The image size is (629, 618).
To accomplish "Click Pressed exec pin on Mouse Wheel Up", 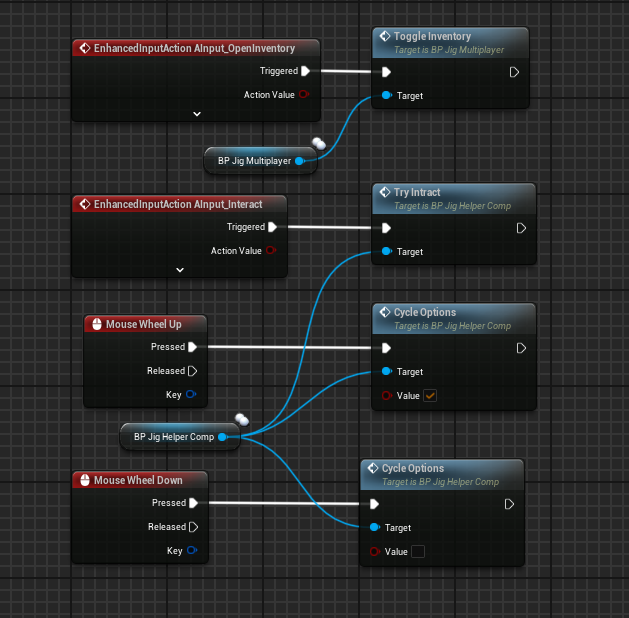I will click(x=192, y=347).
